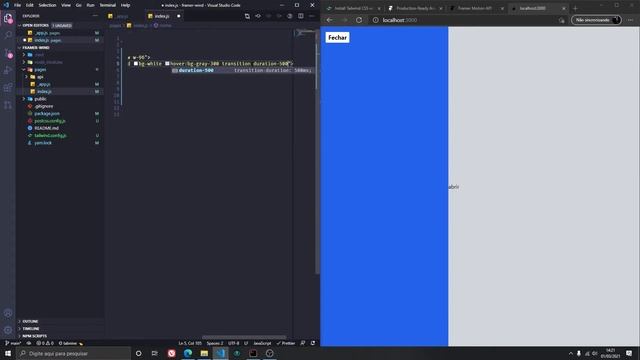Open the Terminal menu
This screenshot has height=360, width=640.
(108, 5)
